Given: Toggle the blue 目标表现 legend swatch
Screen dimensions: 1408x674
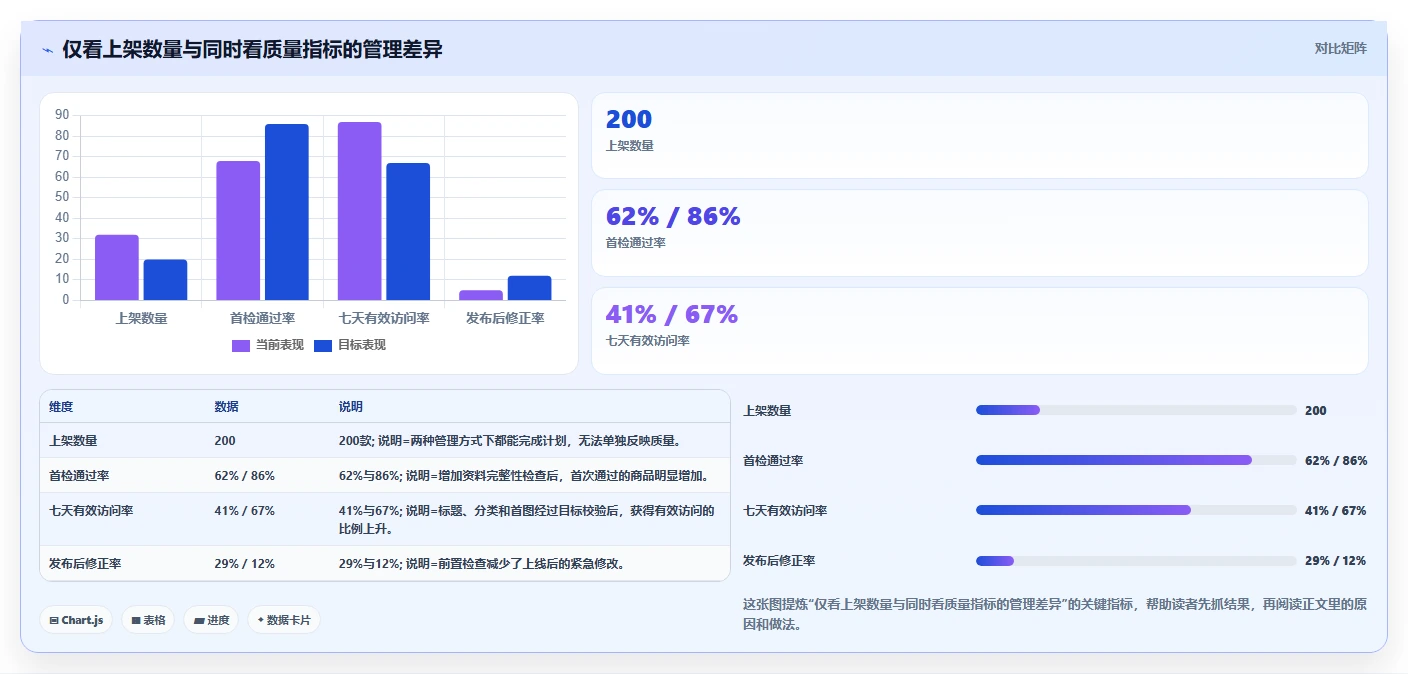Looking at the screenshot, I should point(323,345).
